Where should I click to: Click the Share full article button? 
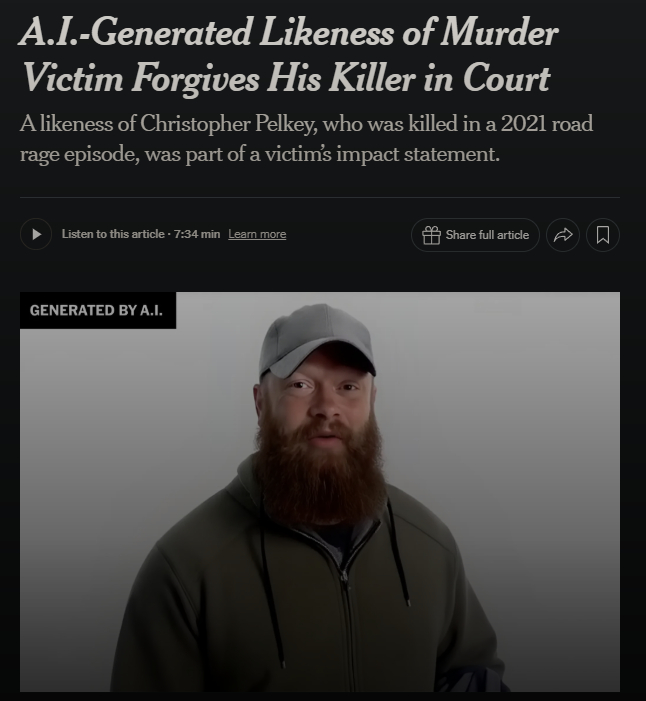click(x=475, y=235)
